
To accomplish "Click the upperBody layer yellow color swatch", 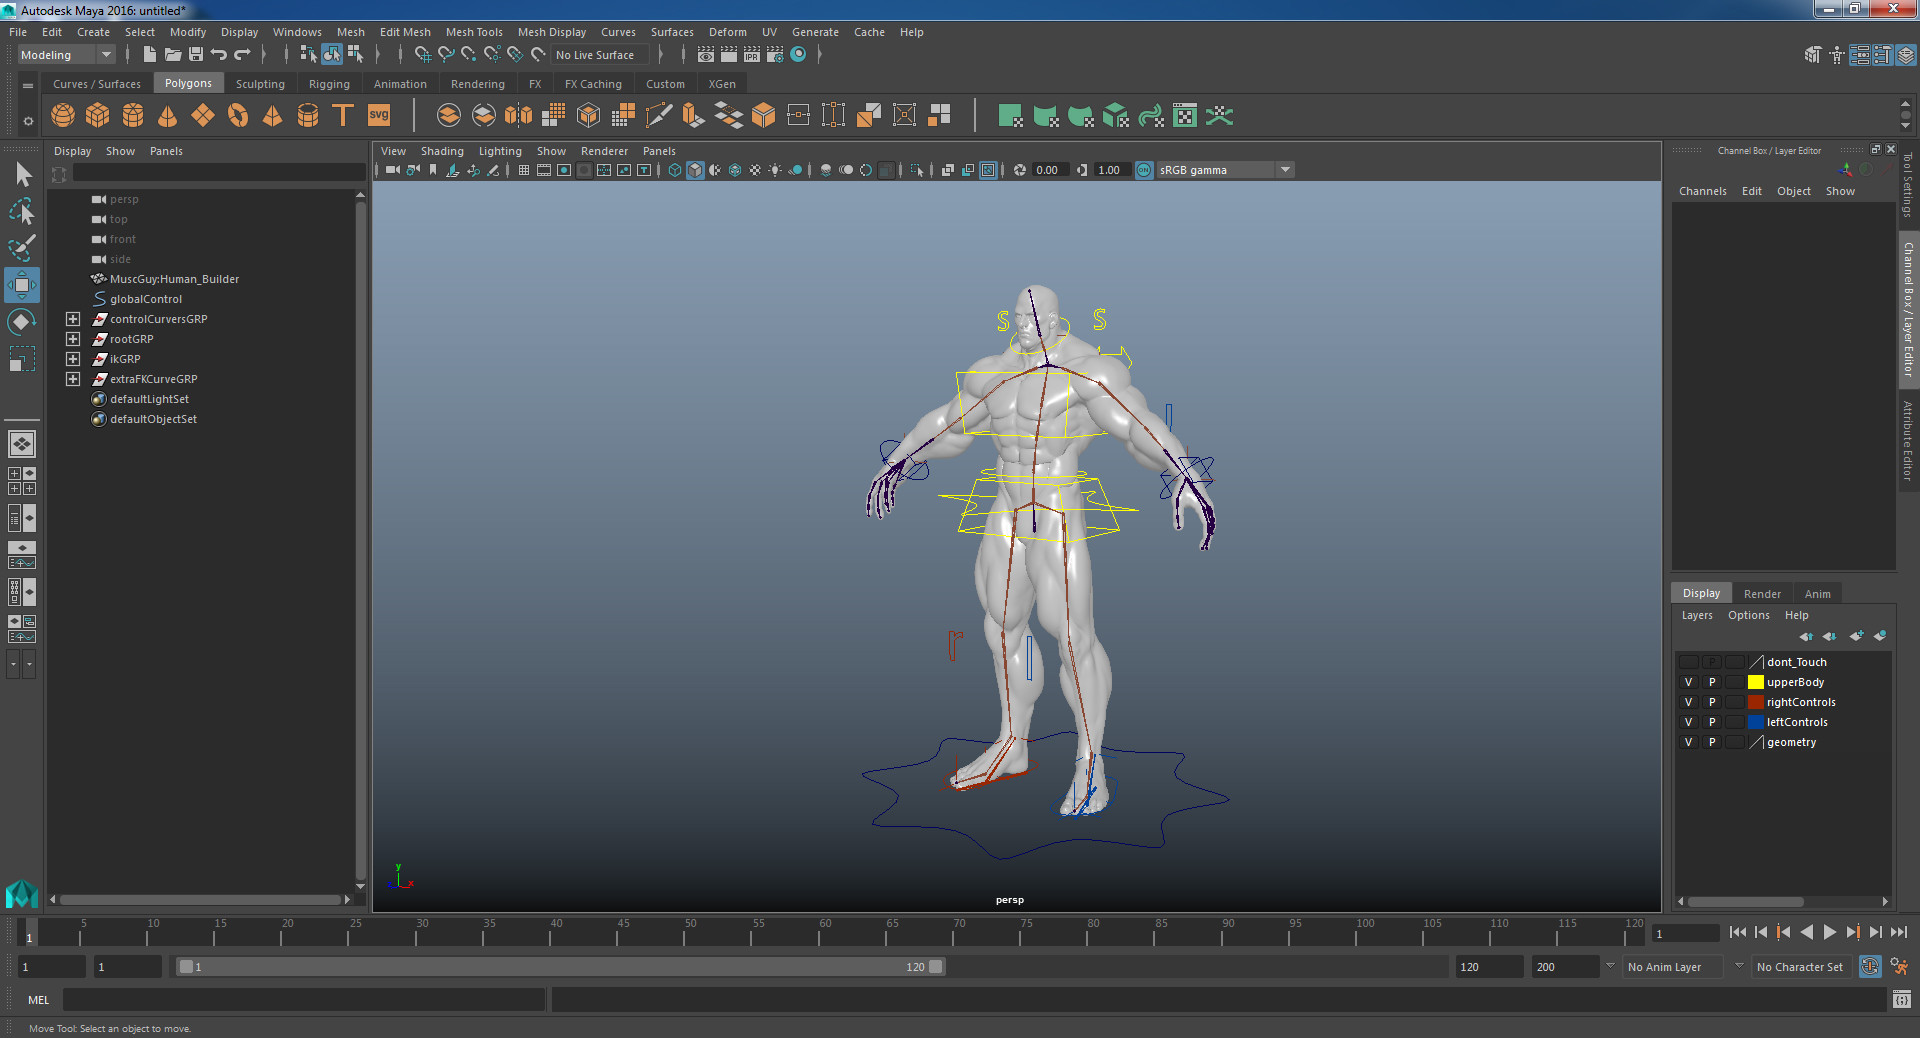I will [1755, 682].
